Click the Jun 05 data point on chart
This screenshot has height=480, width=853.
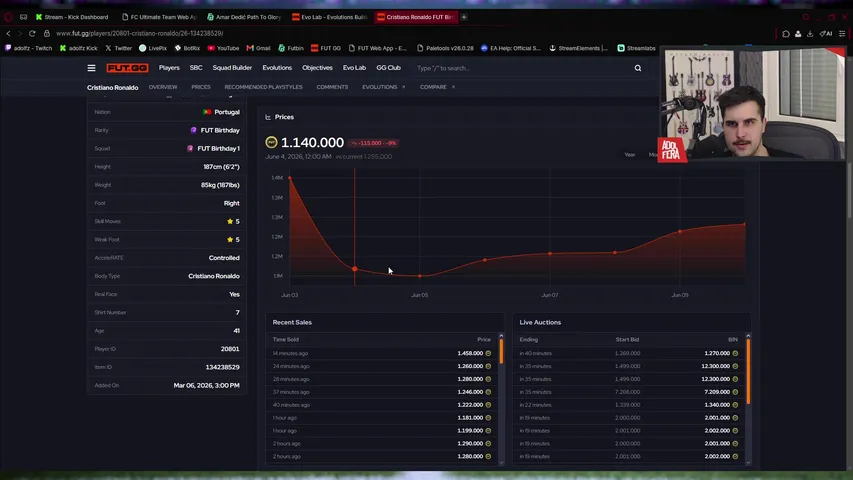click(419, 276)
